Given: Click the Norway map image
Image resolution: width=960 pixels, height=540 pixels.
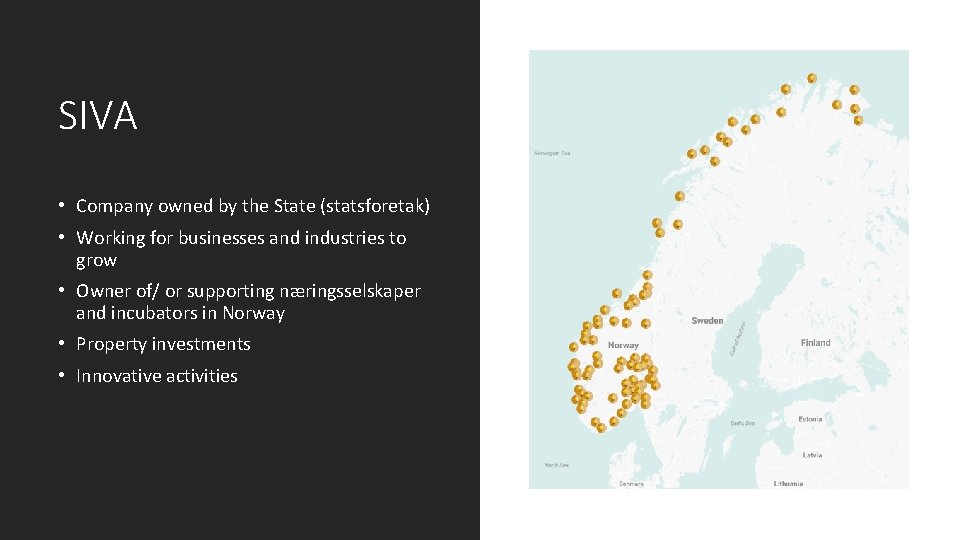Looking at the screenshot, I should (719, 269).
